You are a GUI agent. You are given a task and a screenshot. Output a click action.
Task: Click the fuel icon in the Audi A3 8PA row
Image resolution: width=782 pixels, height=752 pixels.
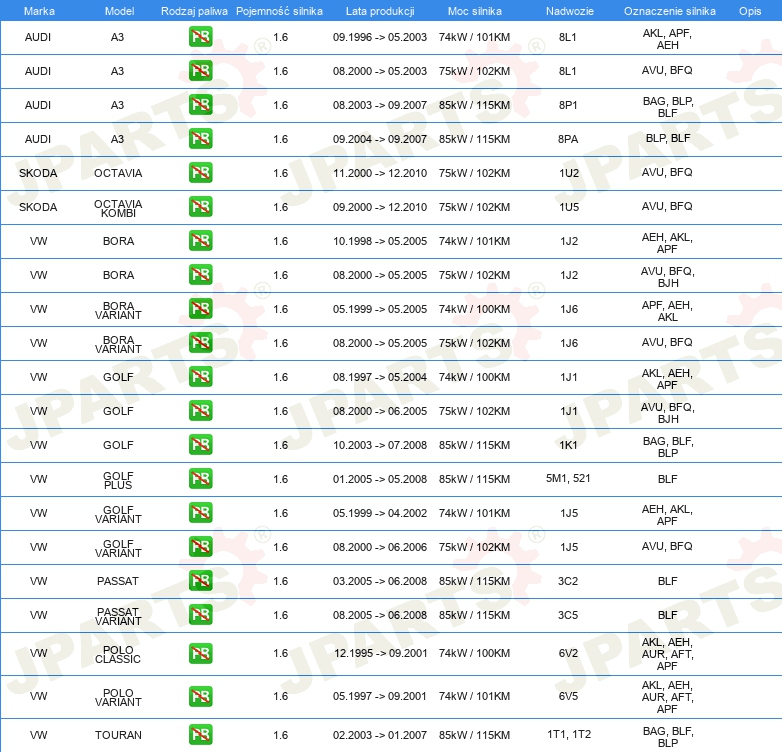click(200, 139)
